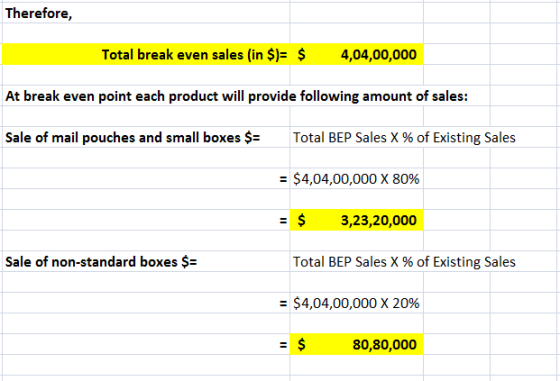Click 'Sale of mail pouches and small boxes $='
The image size is (560, 381).
[132, 137]
